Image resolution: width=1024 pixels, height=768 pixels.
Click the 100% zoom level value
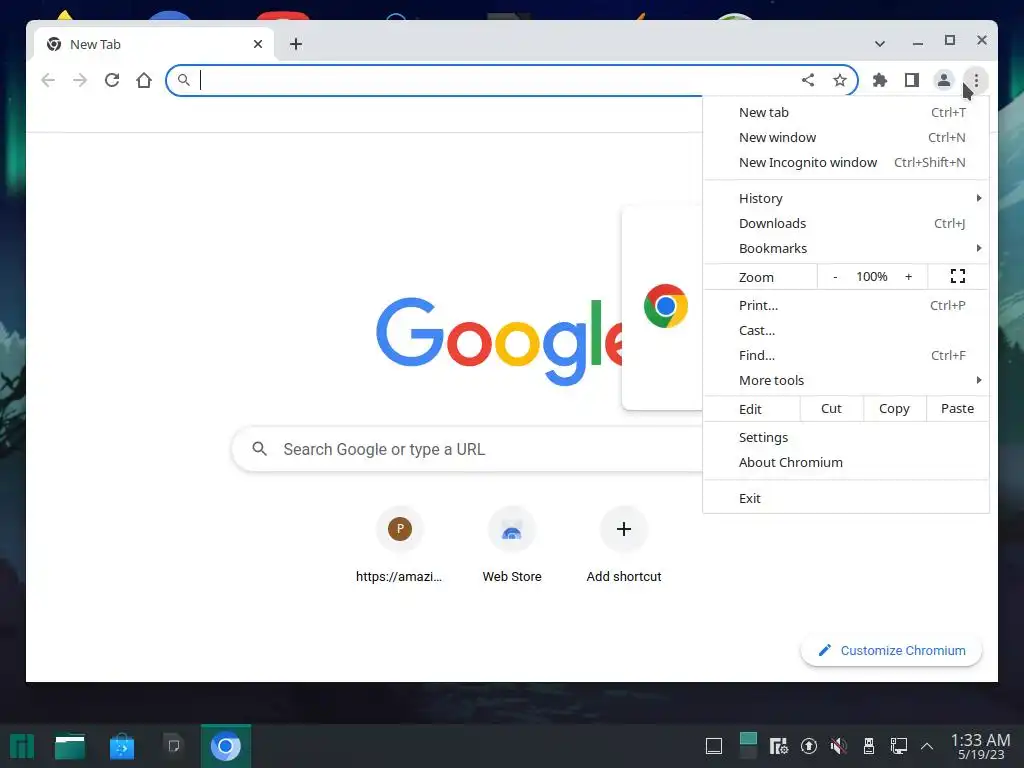coord(872,277)
